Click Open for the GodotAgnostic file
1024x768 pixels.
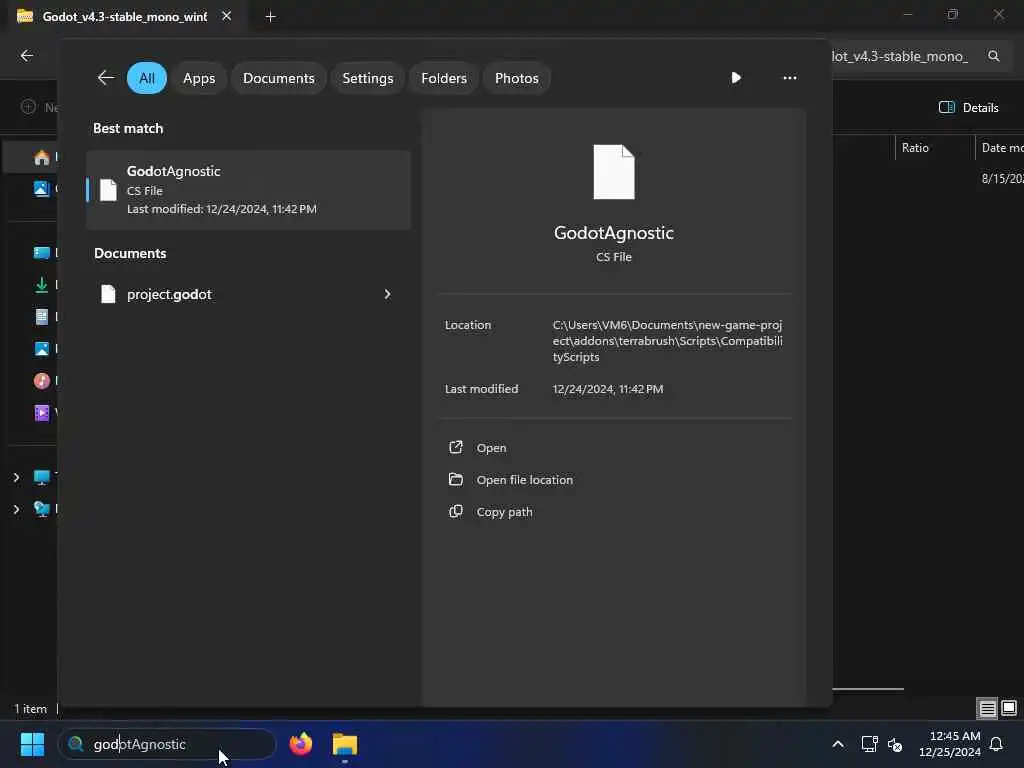[491, 448]
